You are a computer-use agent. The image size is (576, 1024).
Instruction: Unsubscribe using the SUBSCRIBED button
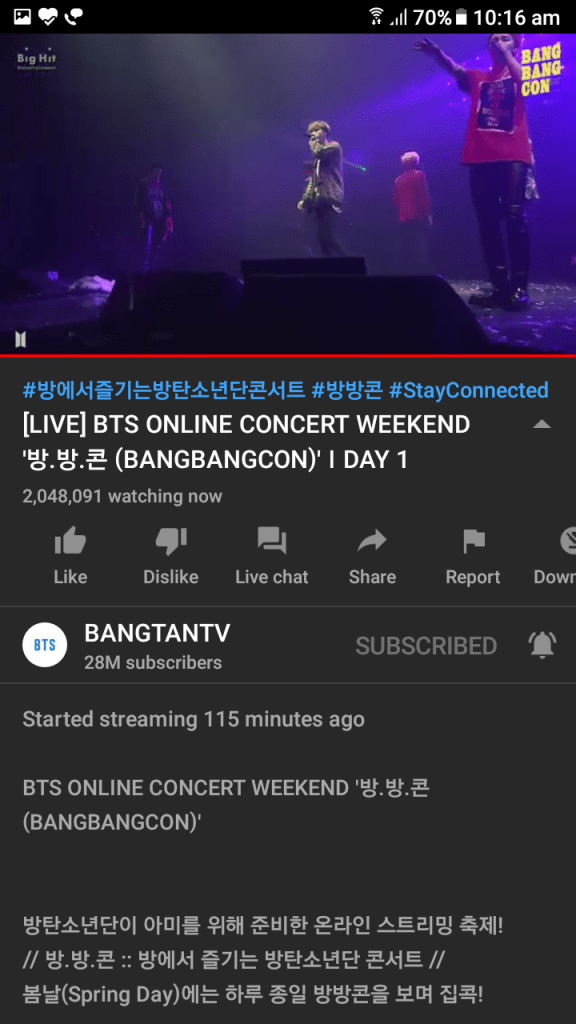click(426, 646)
